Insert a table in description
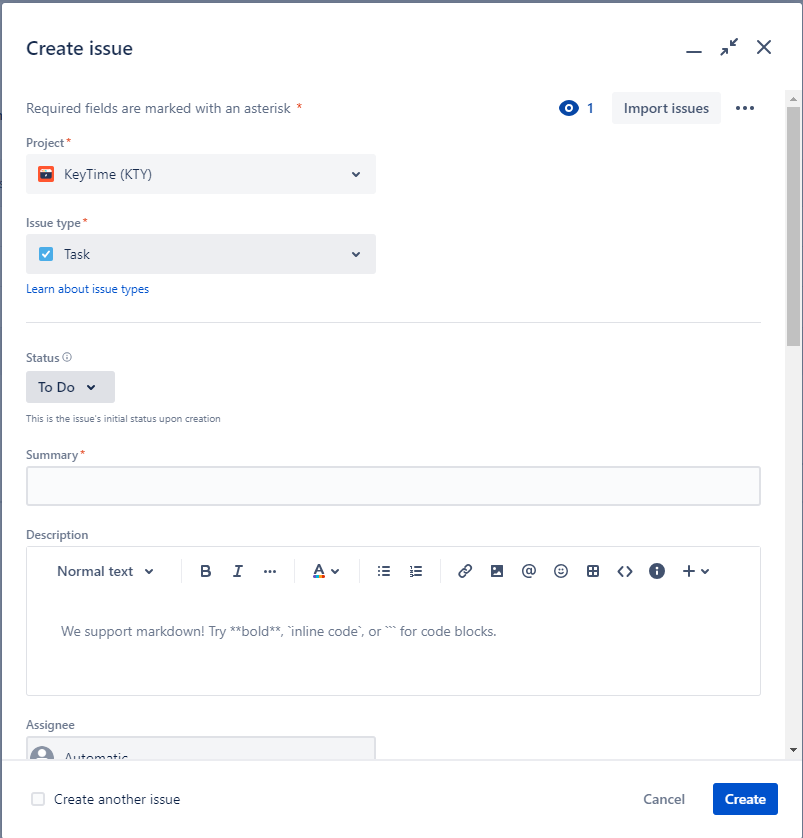Image resolution: width=803 pixels, height=838 pixels. (592, 571)
